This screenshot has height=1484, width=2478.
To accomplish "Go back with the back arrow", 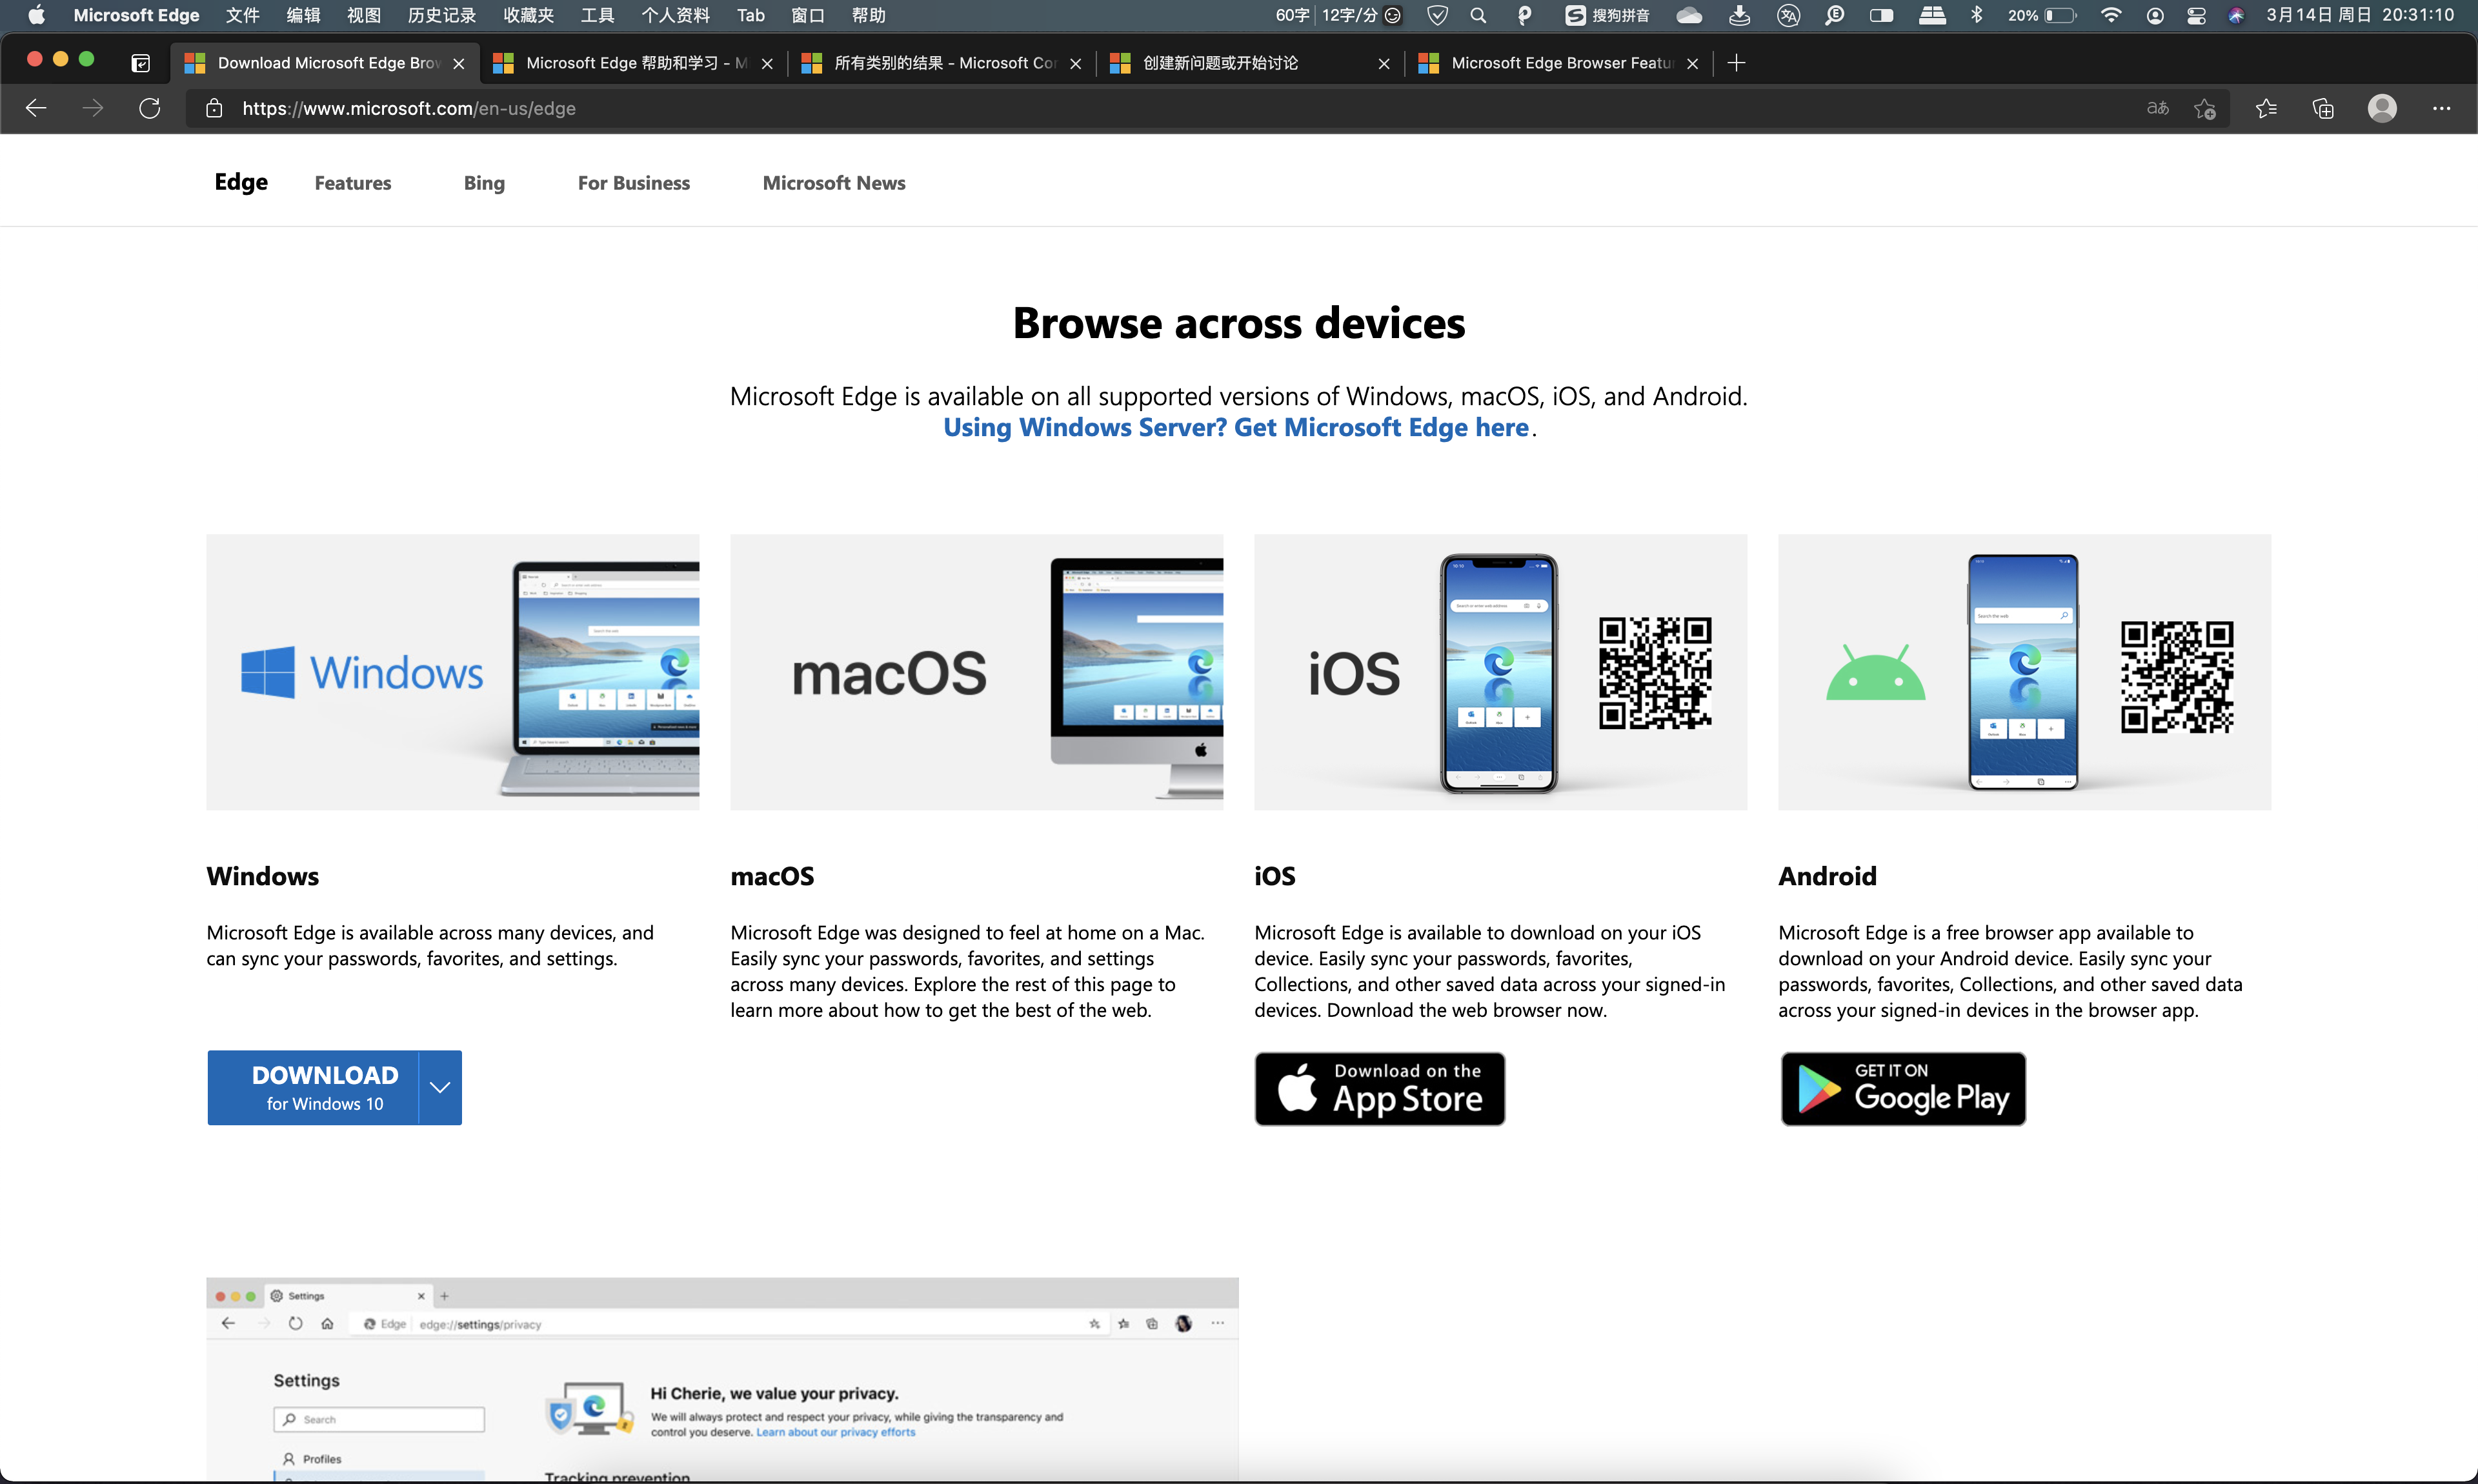I will [x=36, y=108].
